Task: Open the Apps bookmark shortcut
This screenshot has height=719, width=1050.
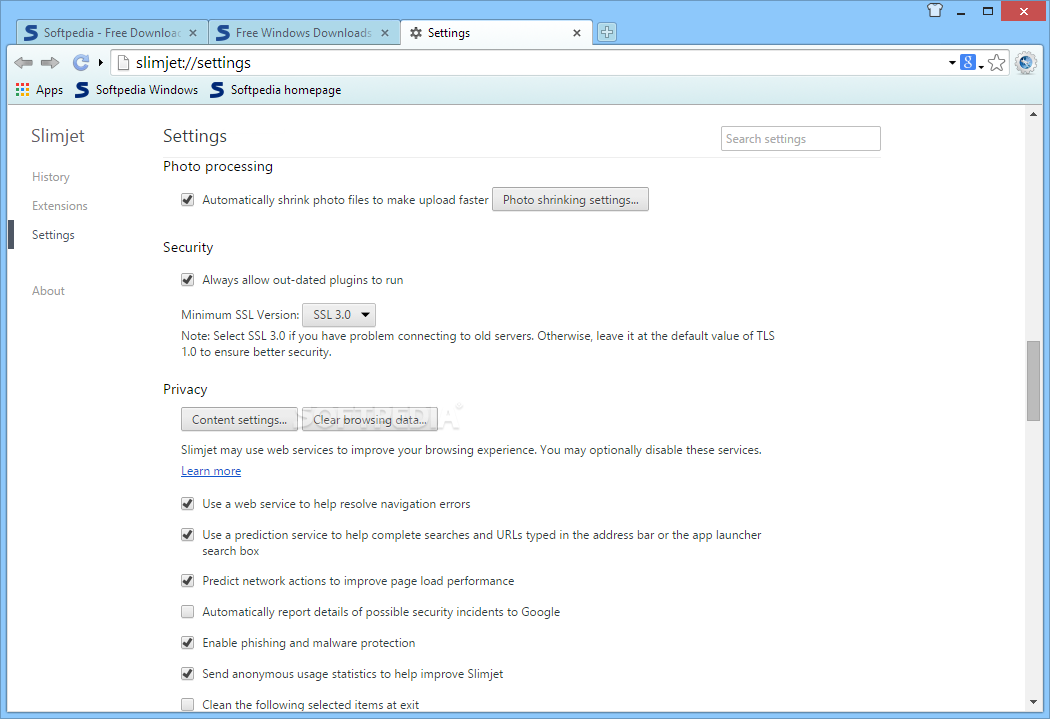Action: 40,90
